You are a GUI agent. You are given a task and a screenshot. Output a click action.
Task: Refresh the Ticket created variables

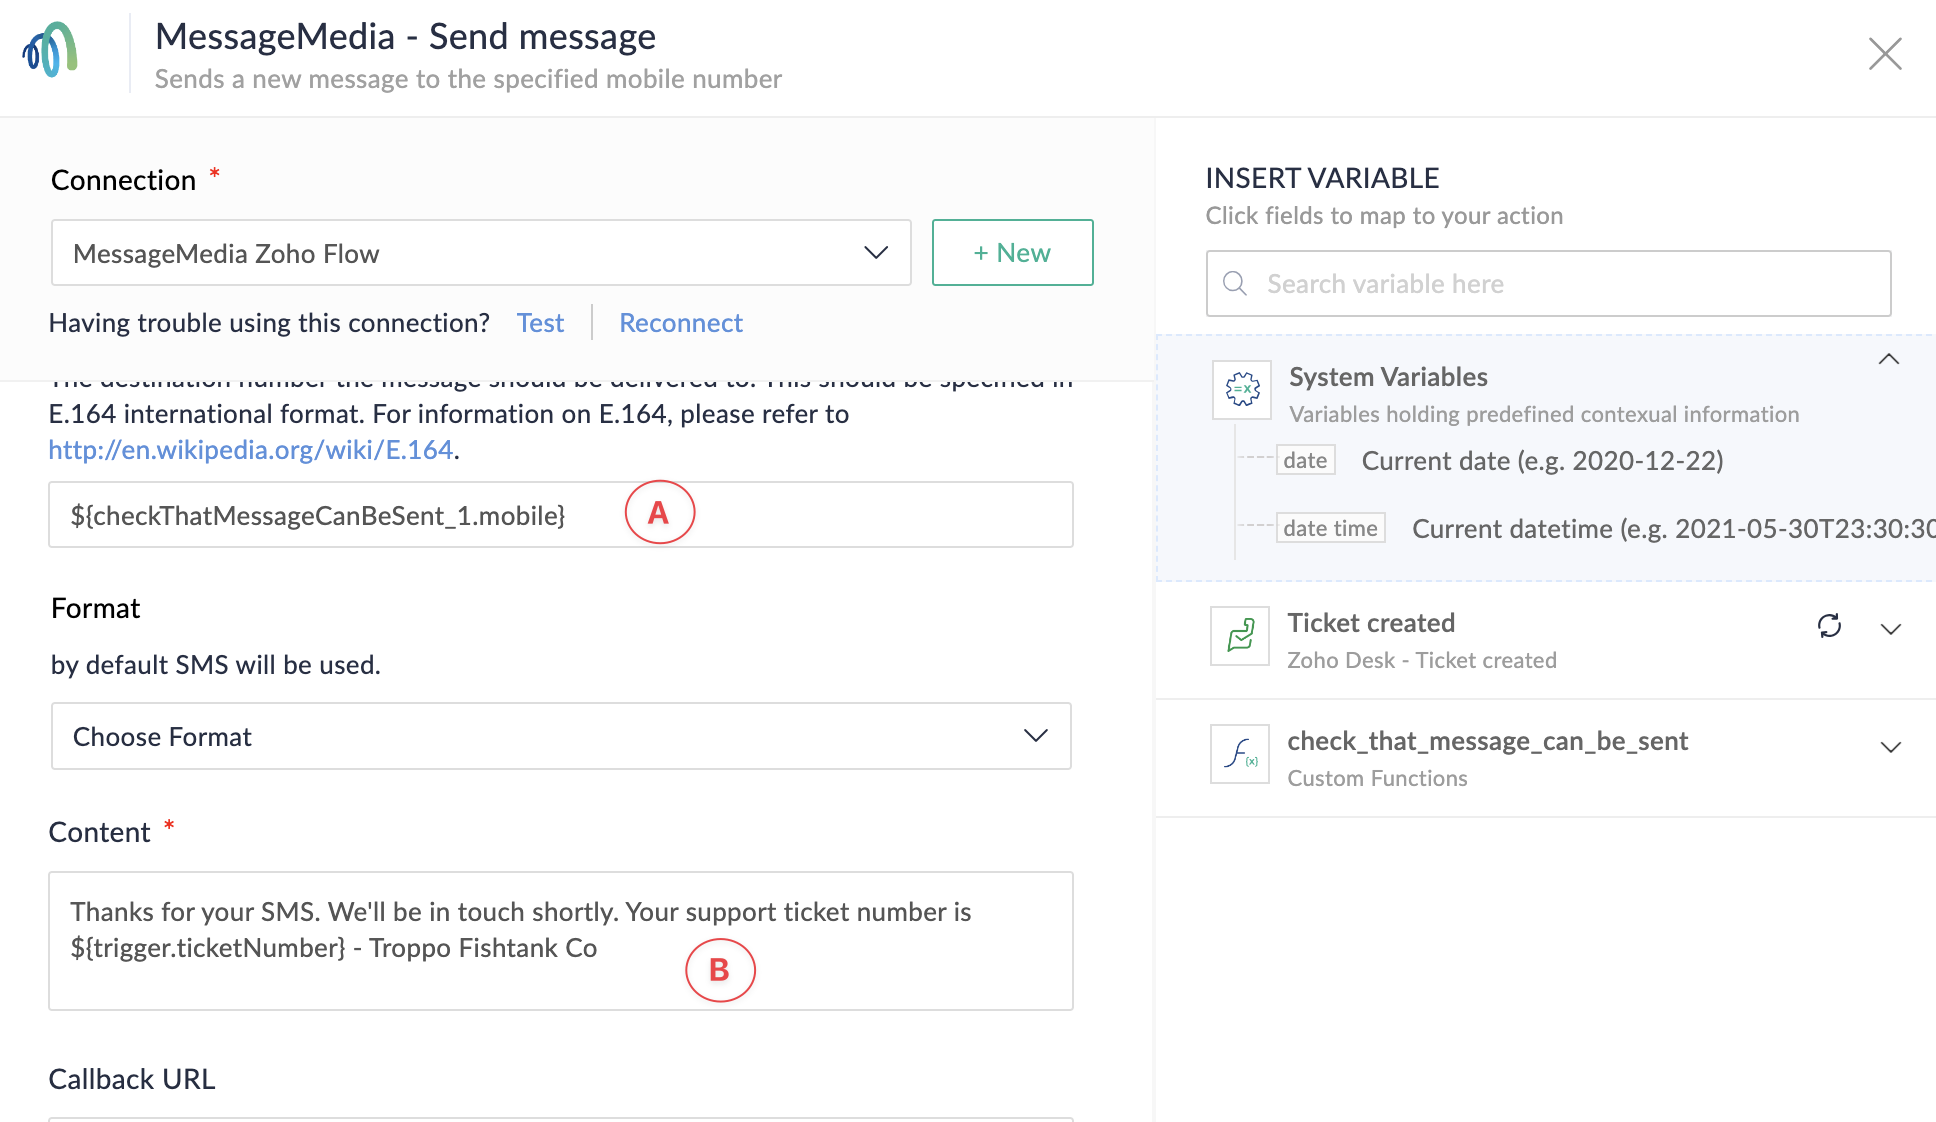tap(1829, 626)
